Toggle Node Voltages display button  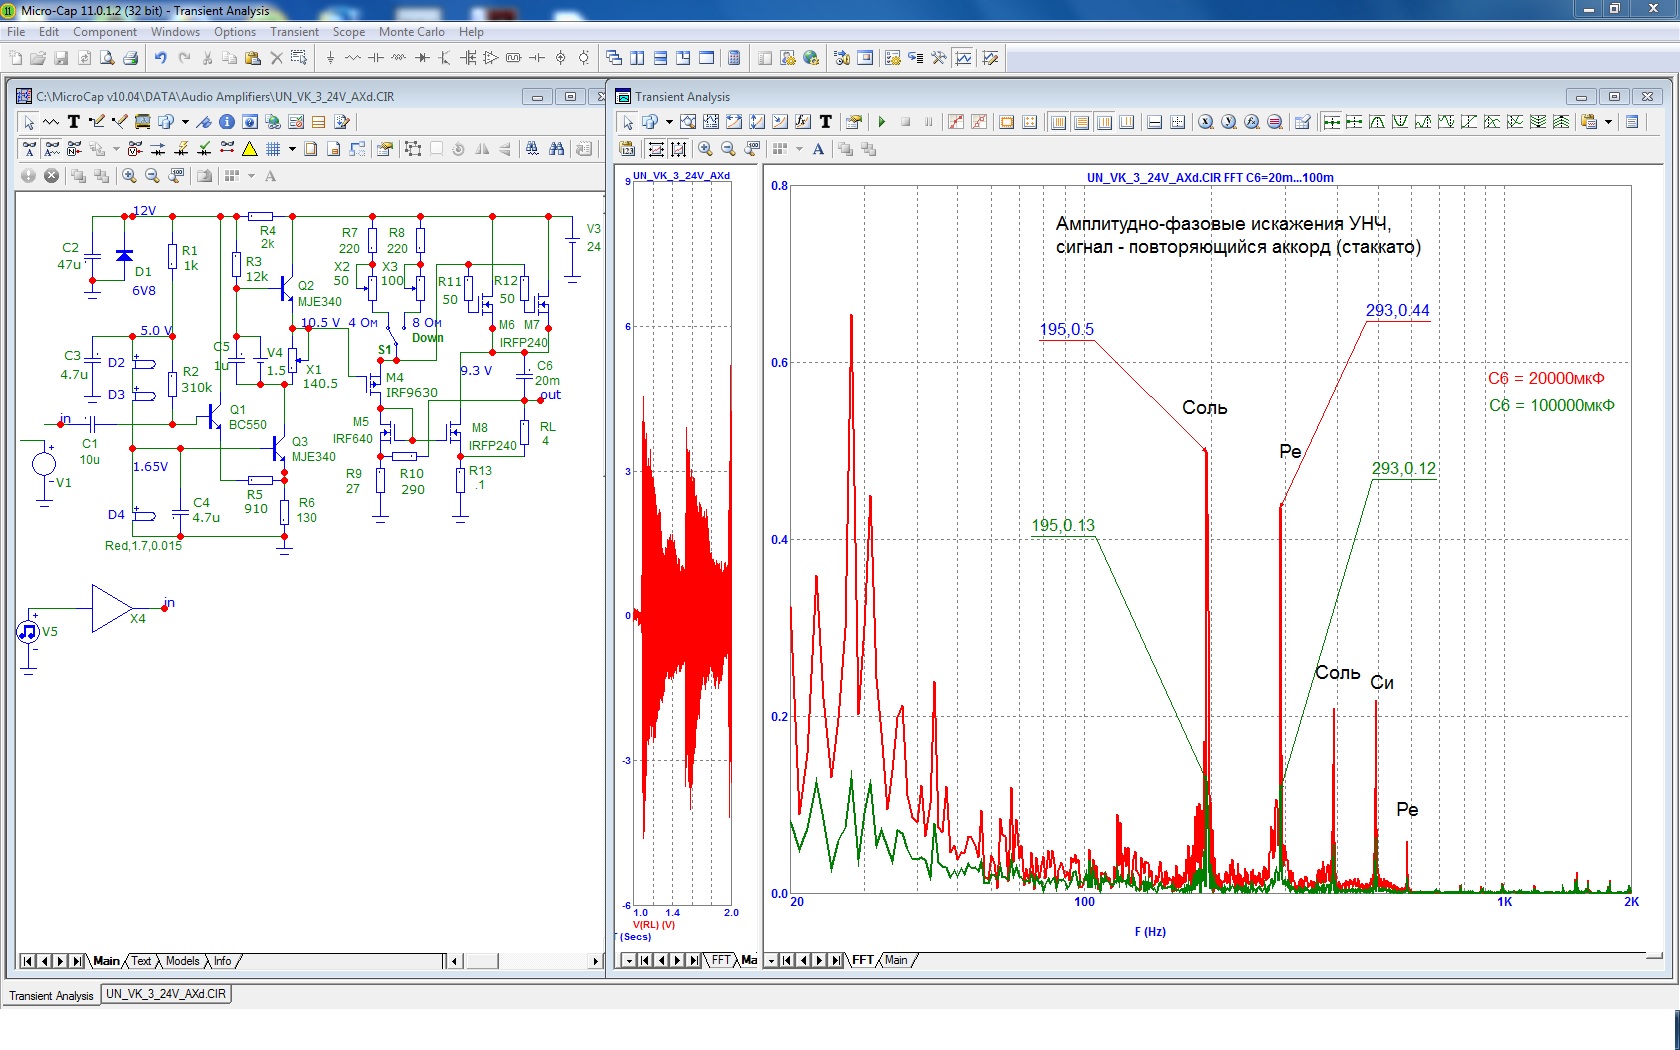[x=135, y=149]
